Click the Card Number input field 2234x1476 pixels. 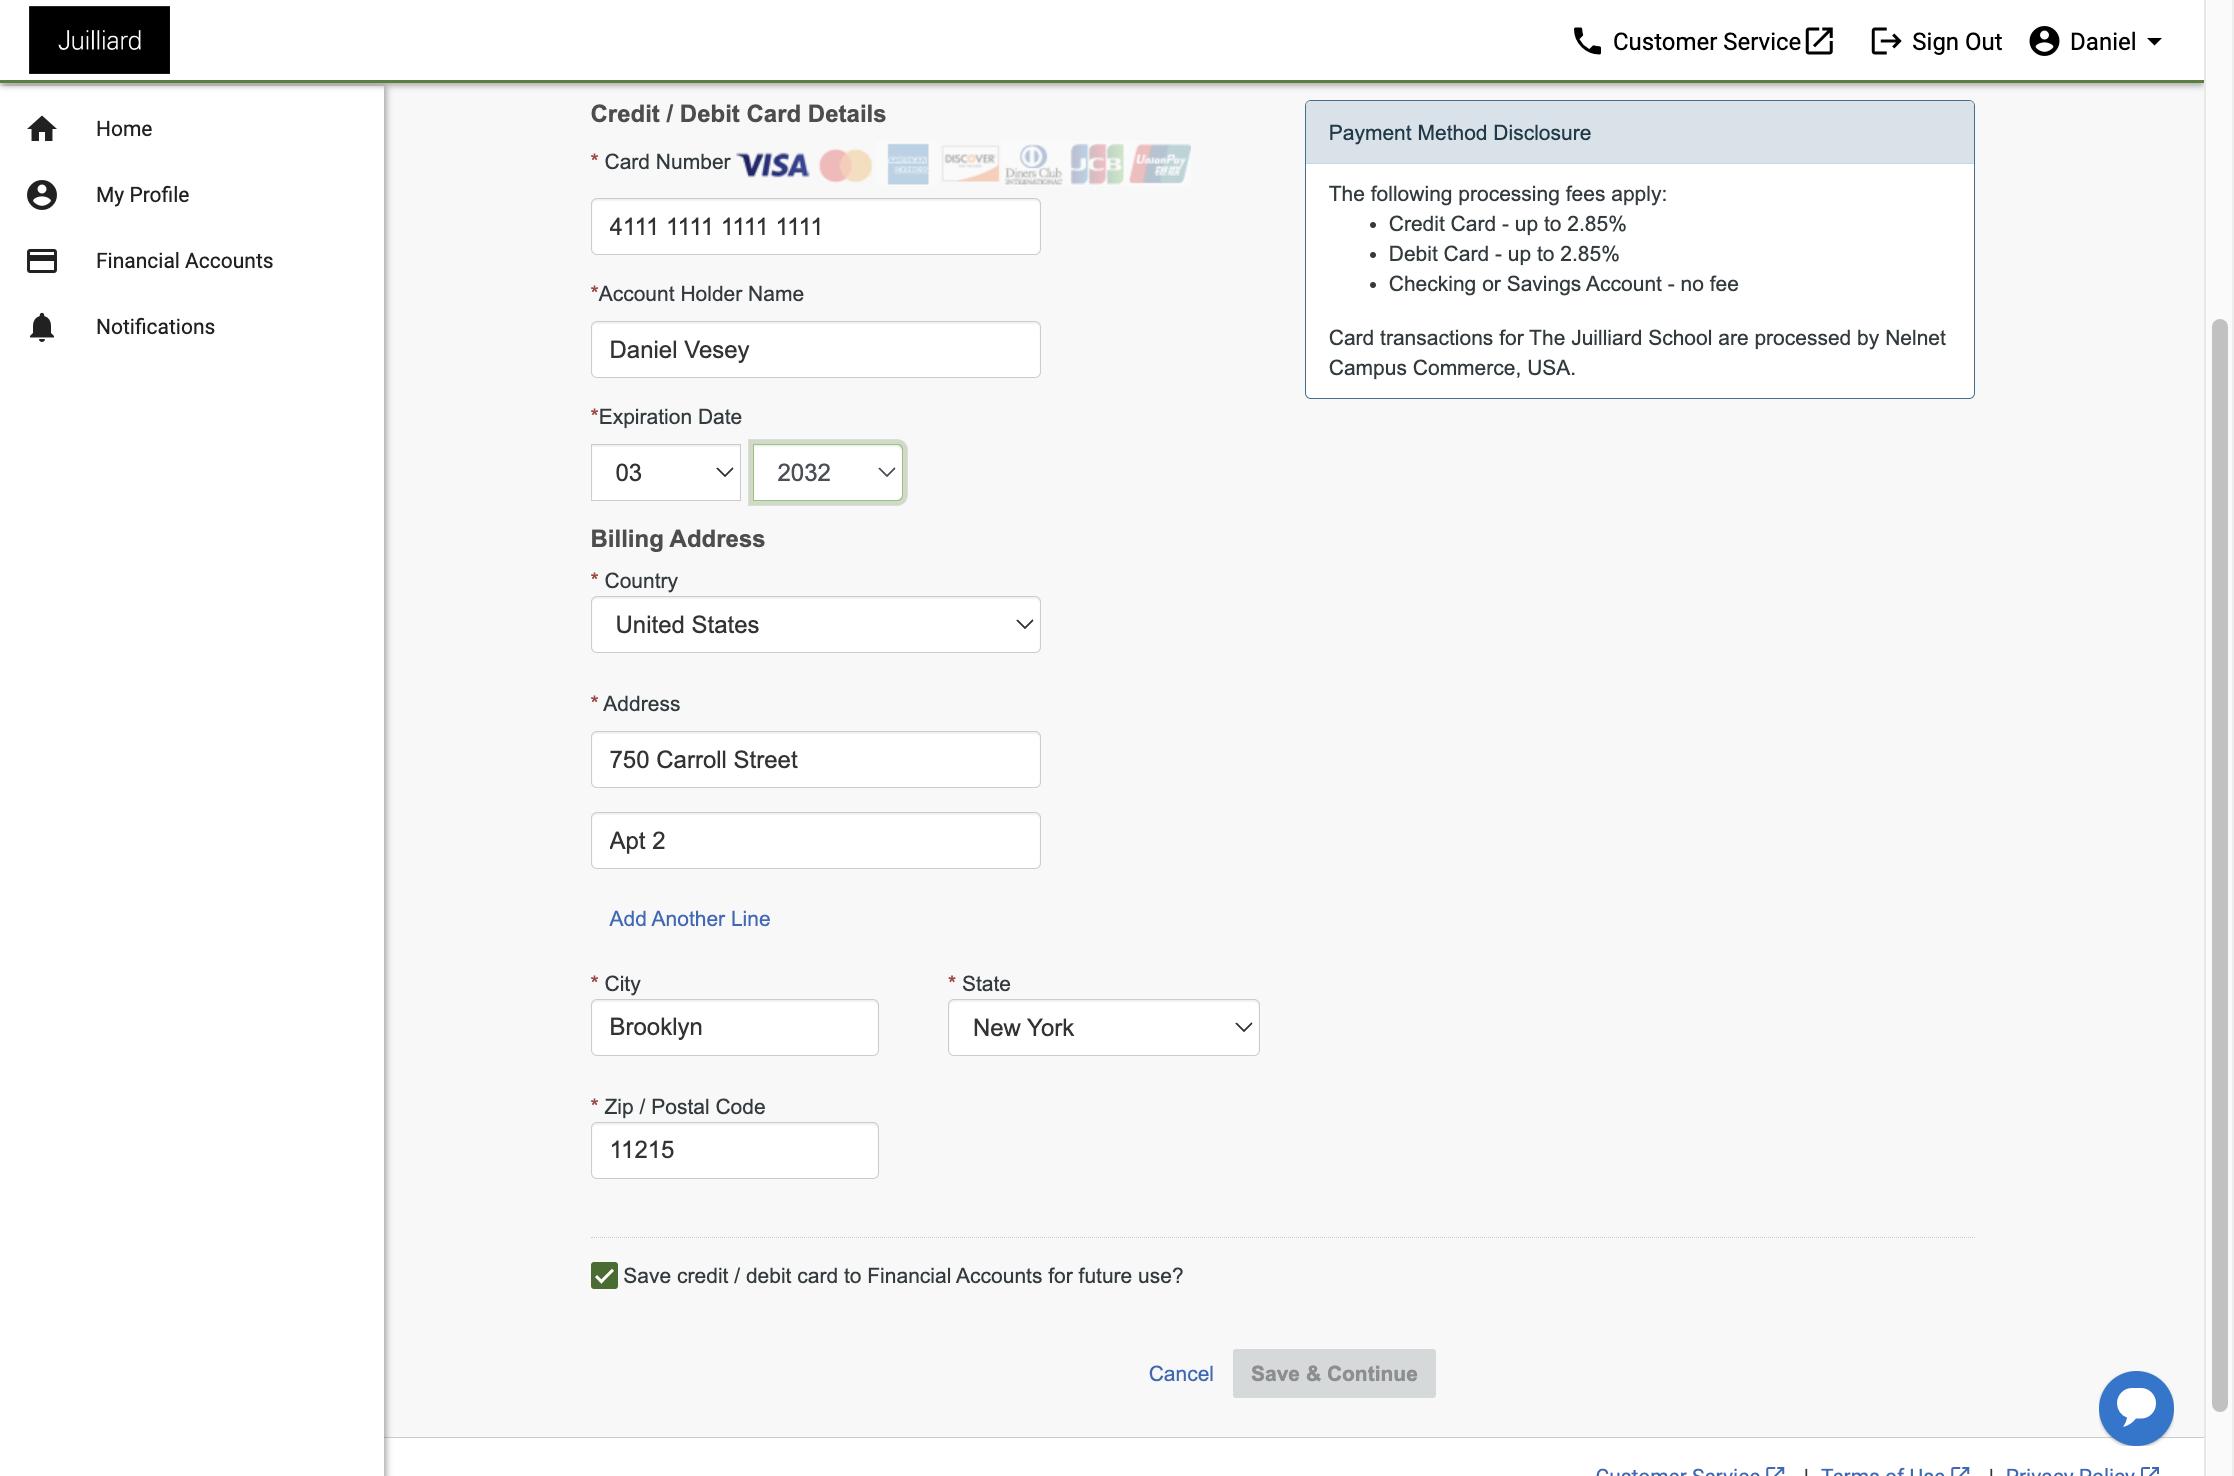pyautogui.click(x=816, y=227)
